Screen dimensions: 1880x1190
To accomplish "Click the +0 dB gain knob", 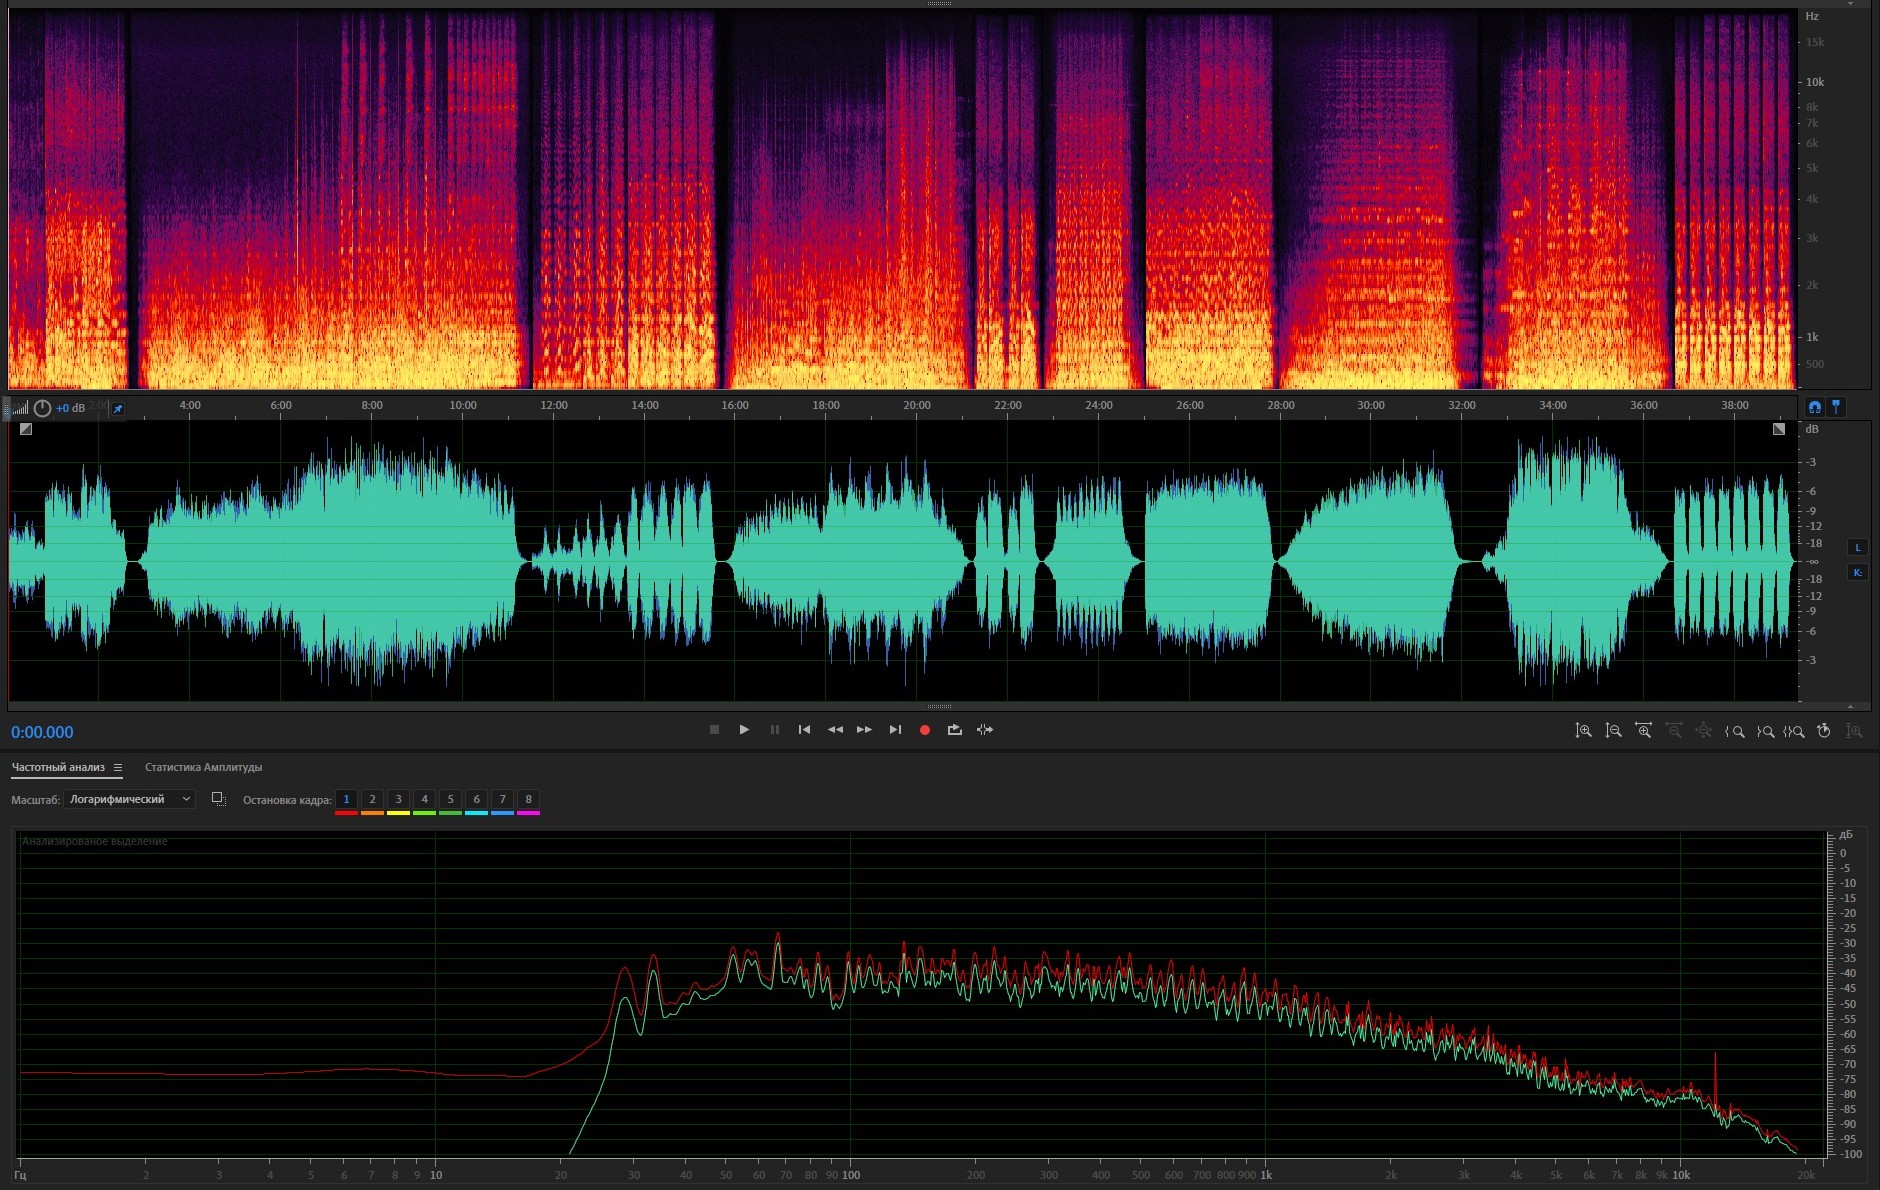I will 42,408.
